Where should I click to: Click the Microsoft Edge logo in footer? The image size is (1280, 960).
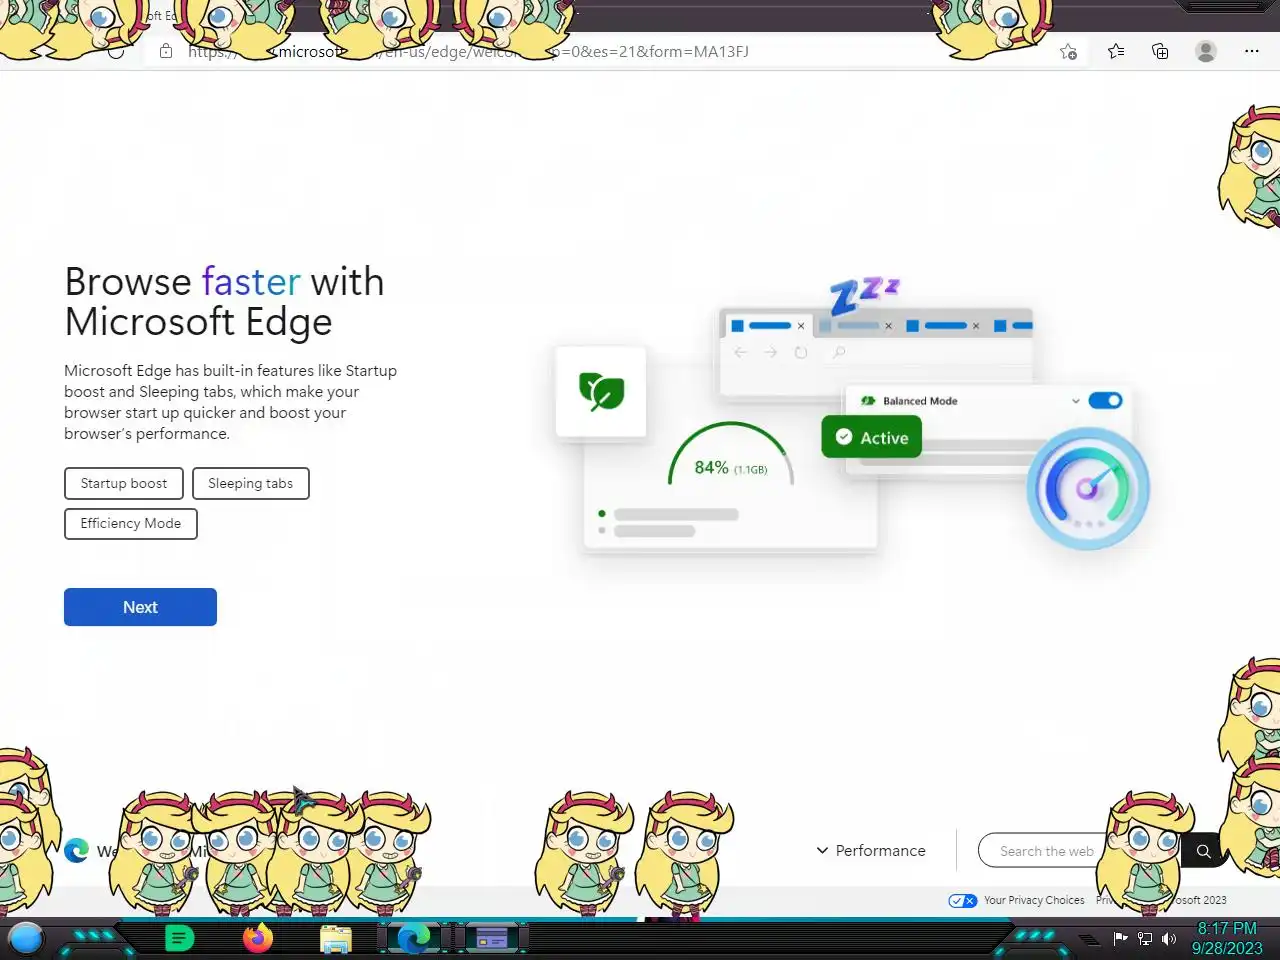[x=76, y=850]
